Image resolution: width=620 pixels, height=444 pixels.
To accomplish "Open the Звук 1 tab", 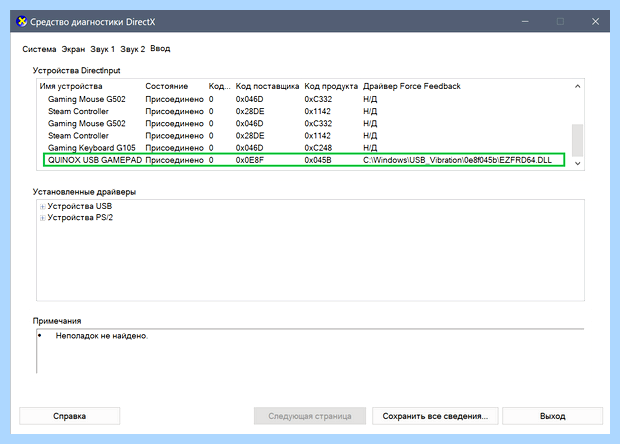I will 102,49.
